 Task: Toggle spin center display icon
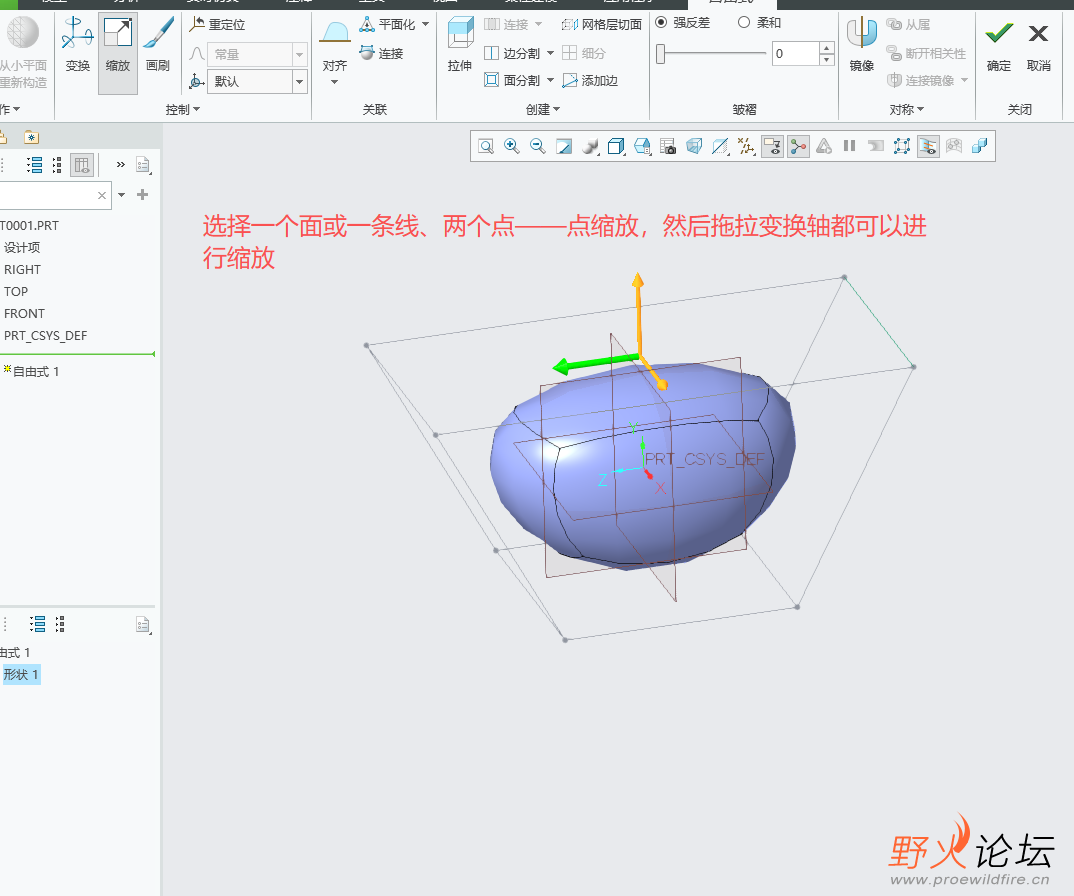click(798, 146)
